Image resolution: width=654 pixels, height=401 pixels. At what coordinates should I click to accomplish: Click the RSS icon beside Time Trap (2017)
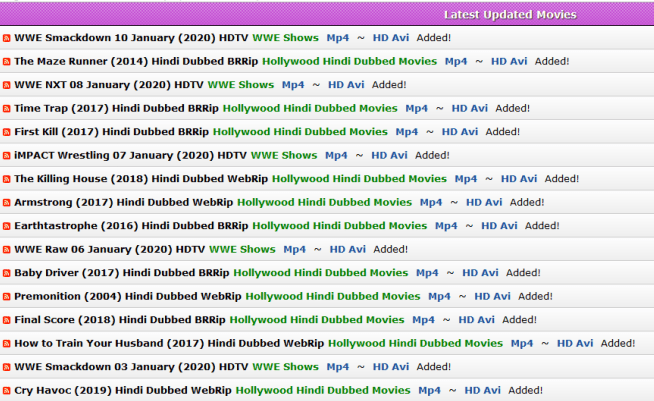[x=7, y=109]
